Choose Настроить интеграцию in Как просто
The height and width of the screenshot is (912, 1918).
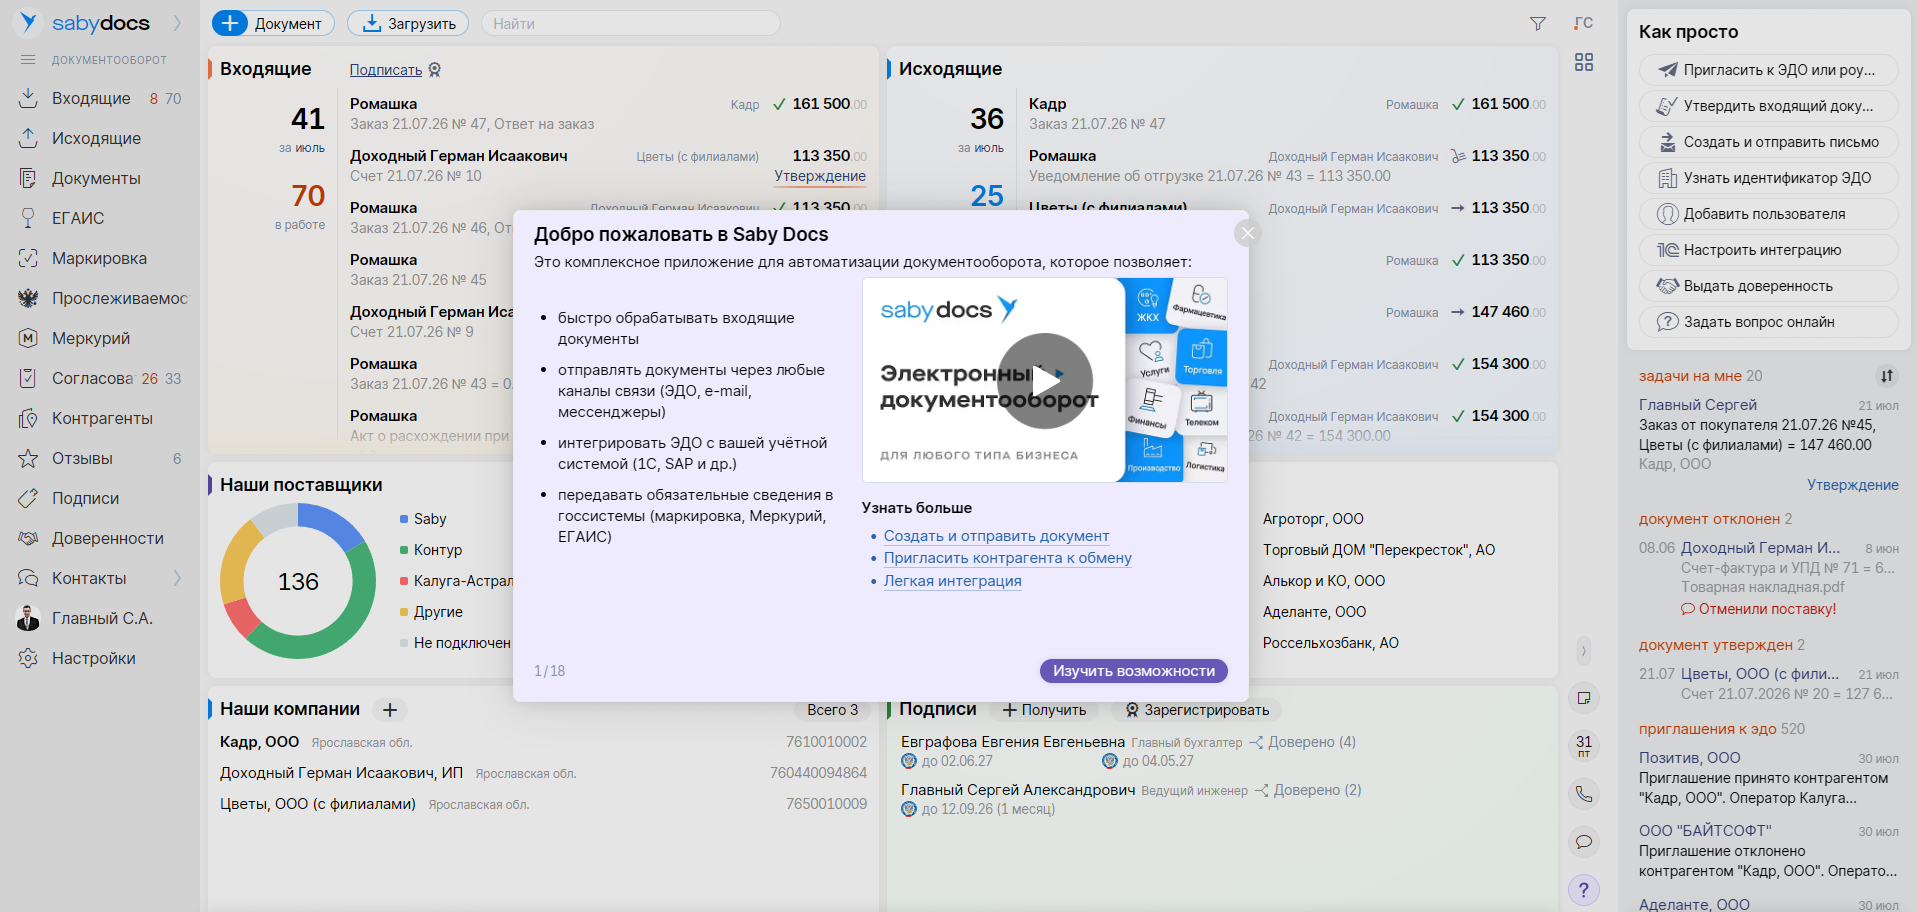(x=1769, y=250)
